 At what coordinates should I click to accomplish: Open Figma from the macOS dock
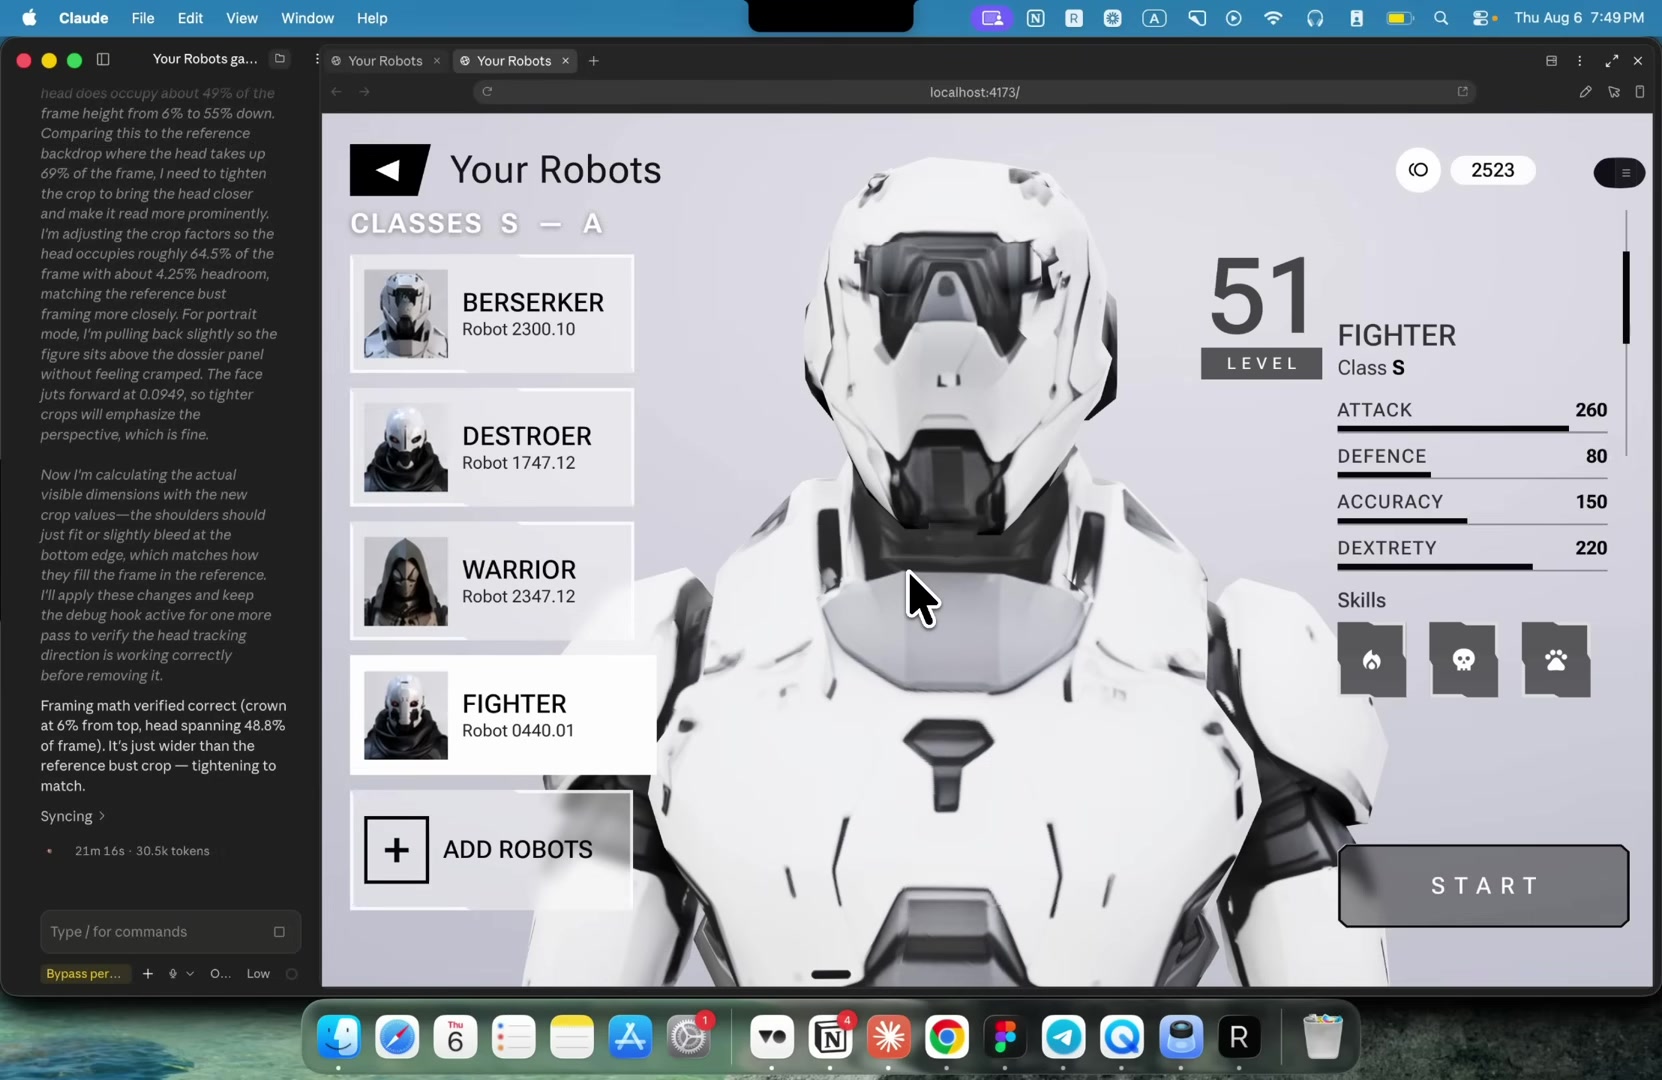point(1005,1038)
